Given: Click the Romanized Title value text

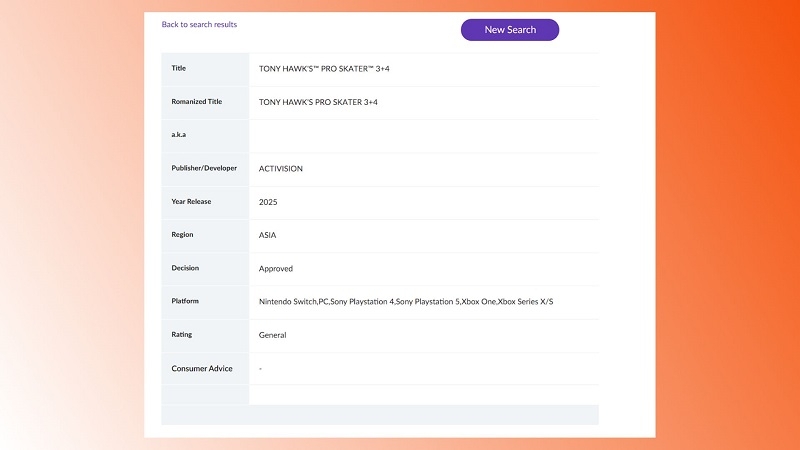Looking at the screenshot, I should (318, 102).
